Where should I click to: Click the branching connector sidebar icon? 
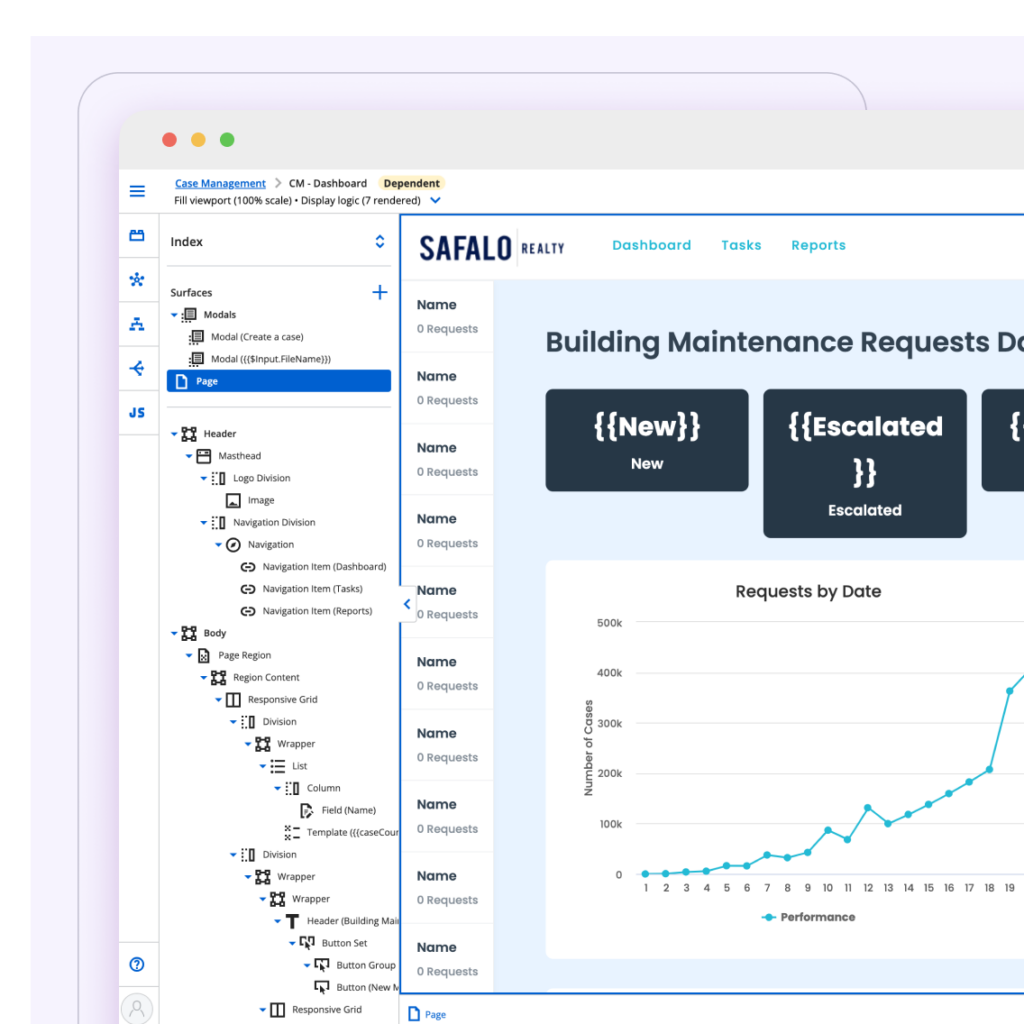[x=137, y=368]
